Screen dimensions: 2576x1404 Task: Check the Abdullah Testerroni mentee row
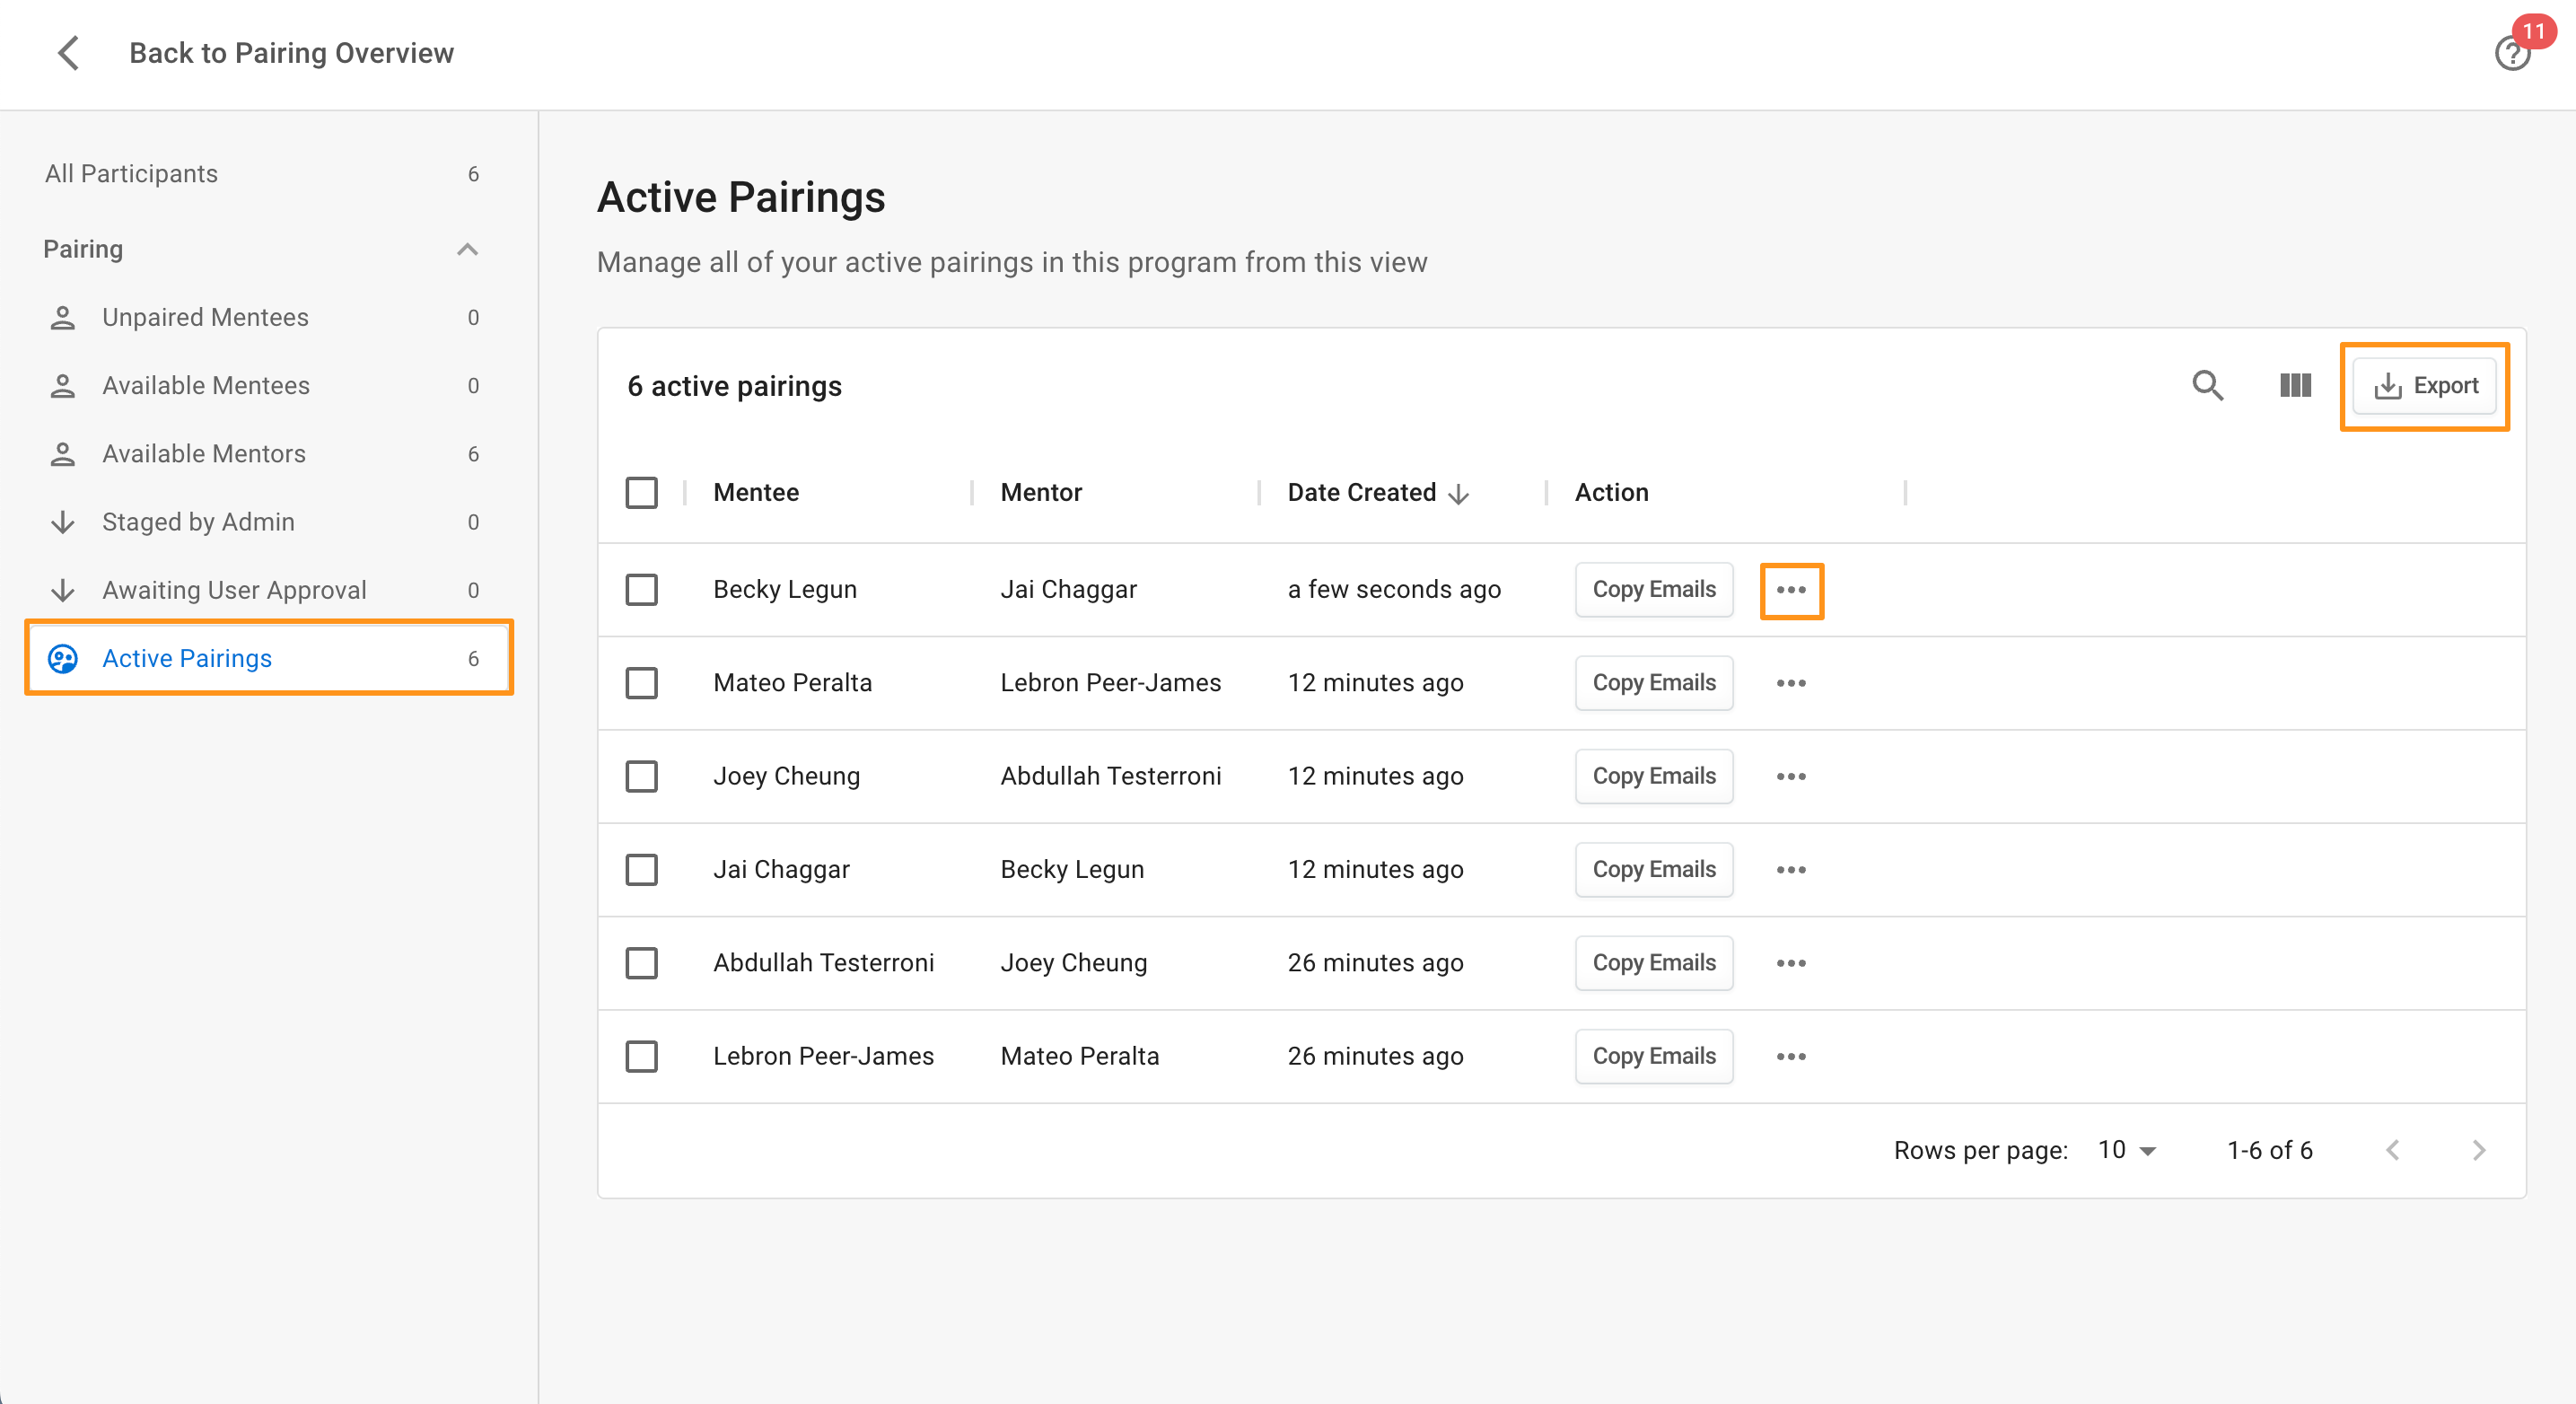coord(641,963)
